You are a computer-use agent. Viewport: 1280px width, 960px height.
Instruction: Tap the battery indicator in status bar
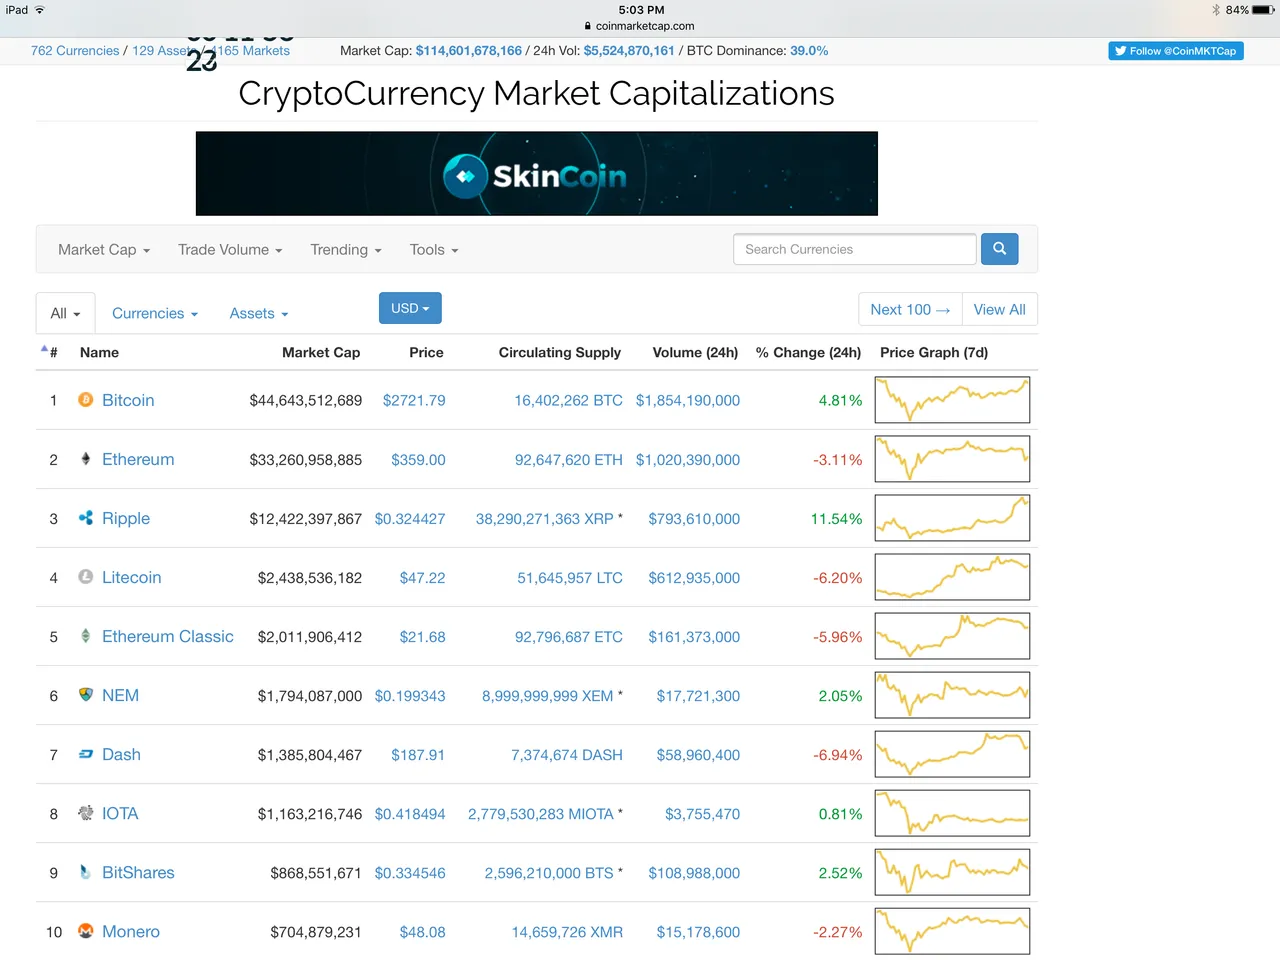point(1262,10)
